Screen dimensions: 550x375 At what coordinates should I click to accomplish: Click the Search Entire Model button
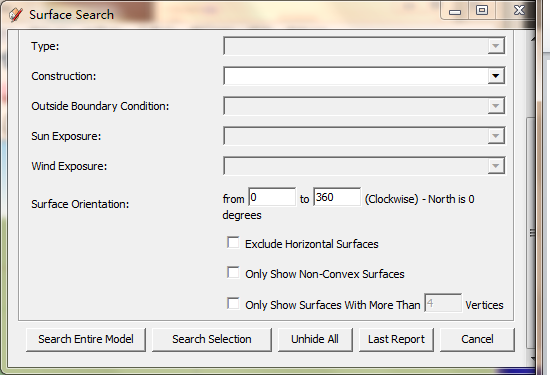[86, 339]
